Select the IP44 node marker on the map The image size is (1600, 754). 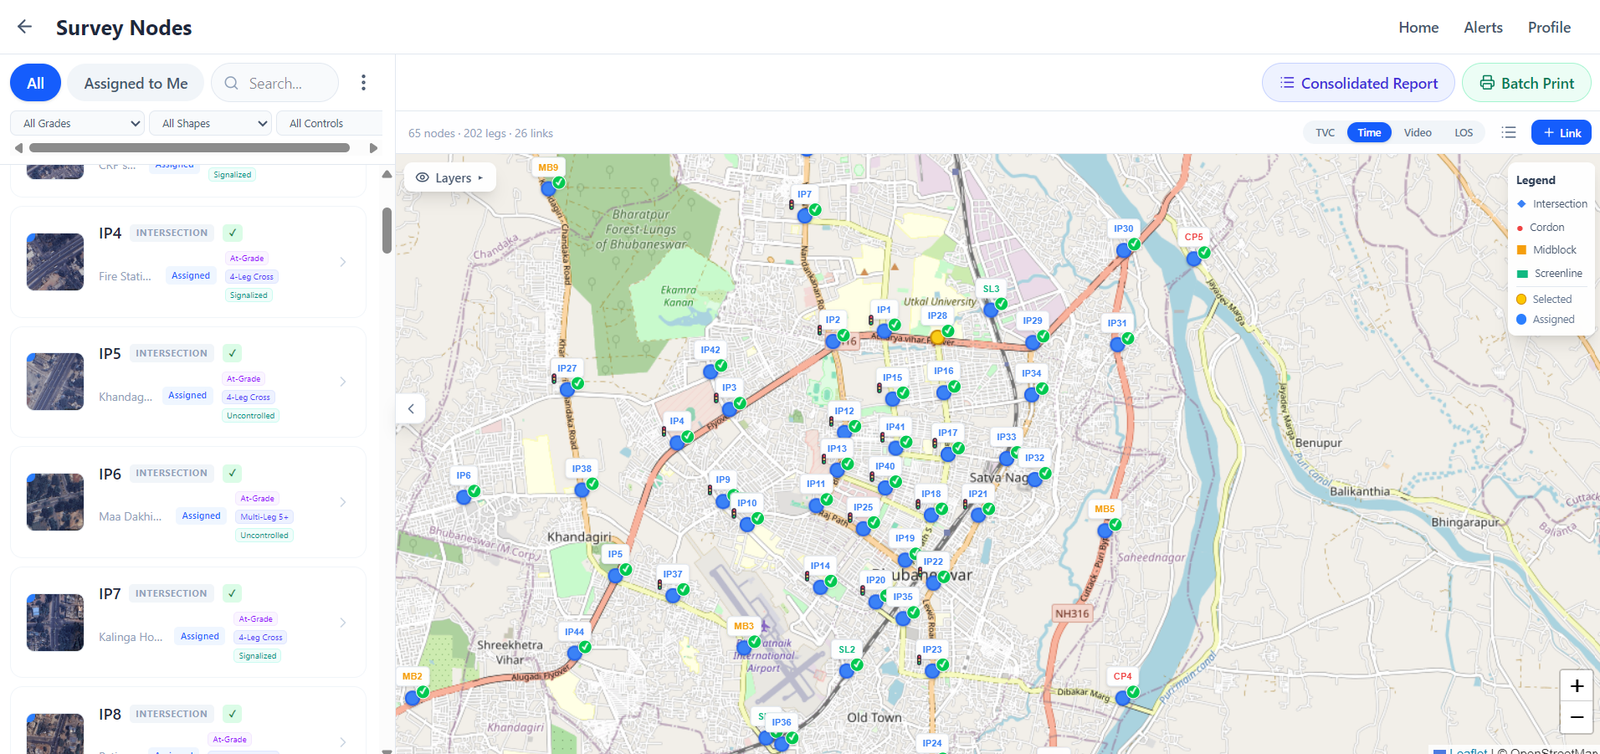pyautogui.click(x=574, y=652)
